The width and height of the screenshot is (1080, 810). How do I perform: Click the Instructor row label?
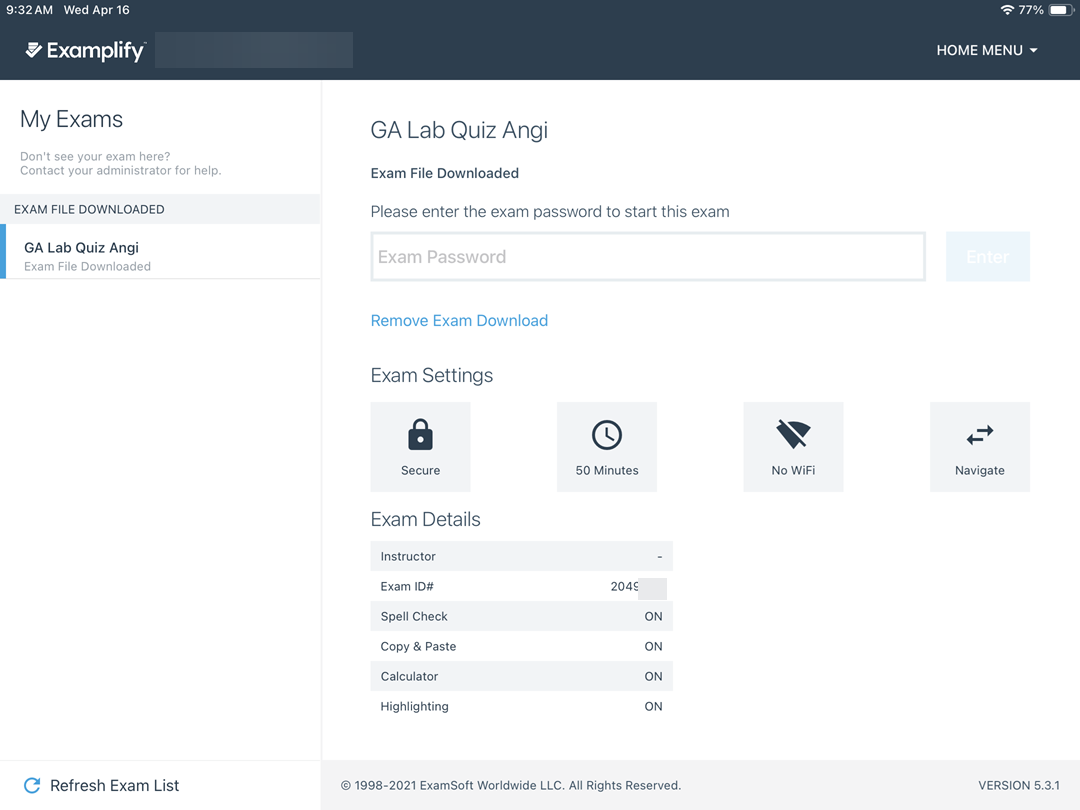(408, 556)
